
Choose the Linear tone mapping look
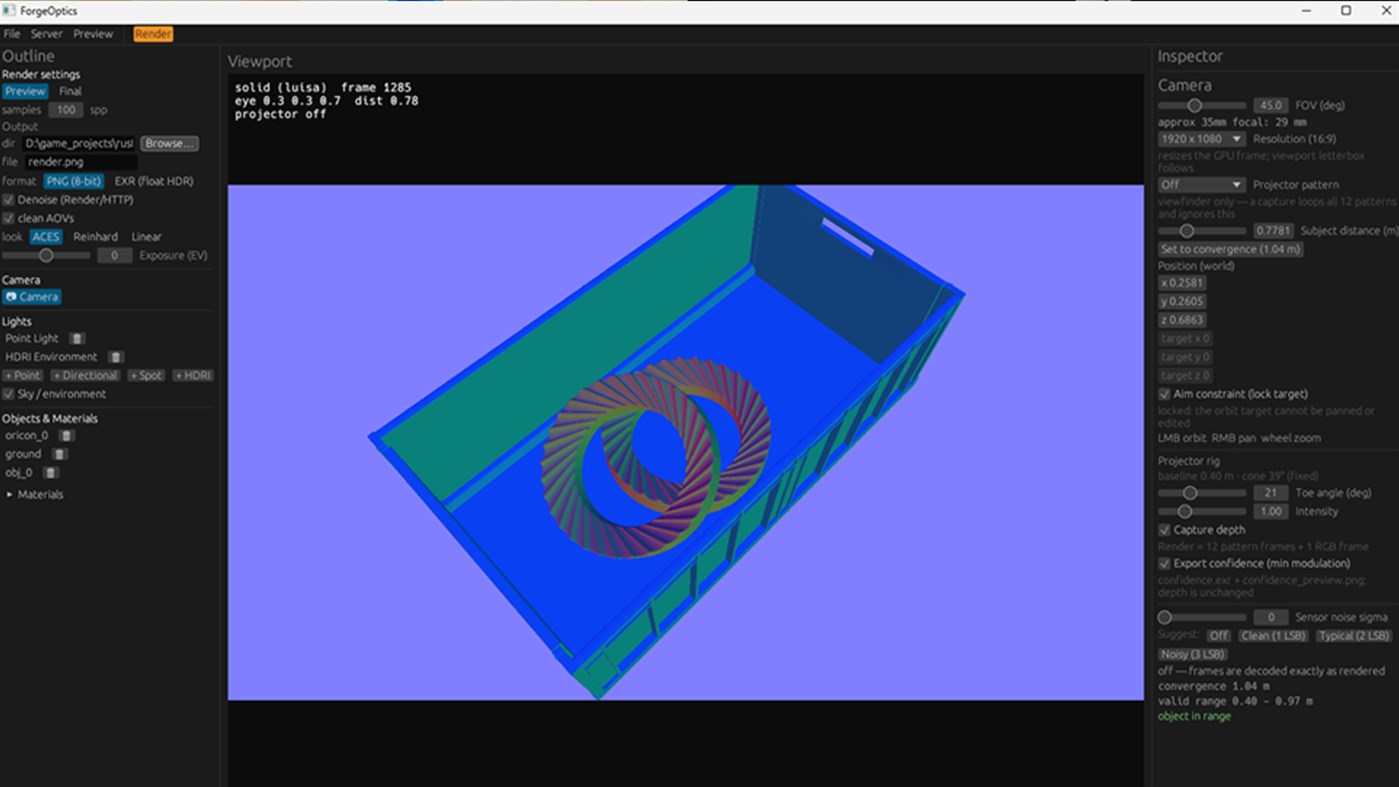(x=146, y=237)
